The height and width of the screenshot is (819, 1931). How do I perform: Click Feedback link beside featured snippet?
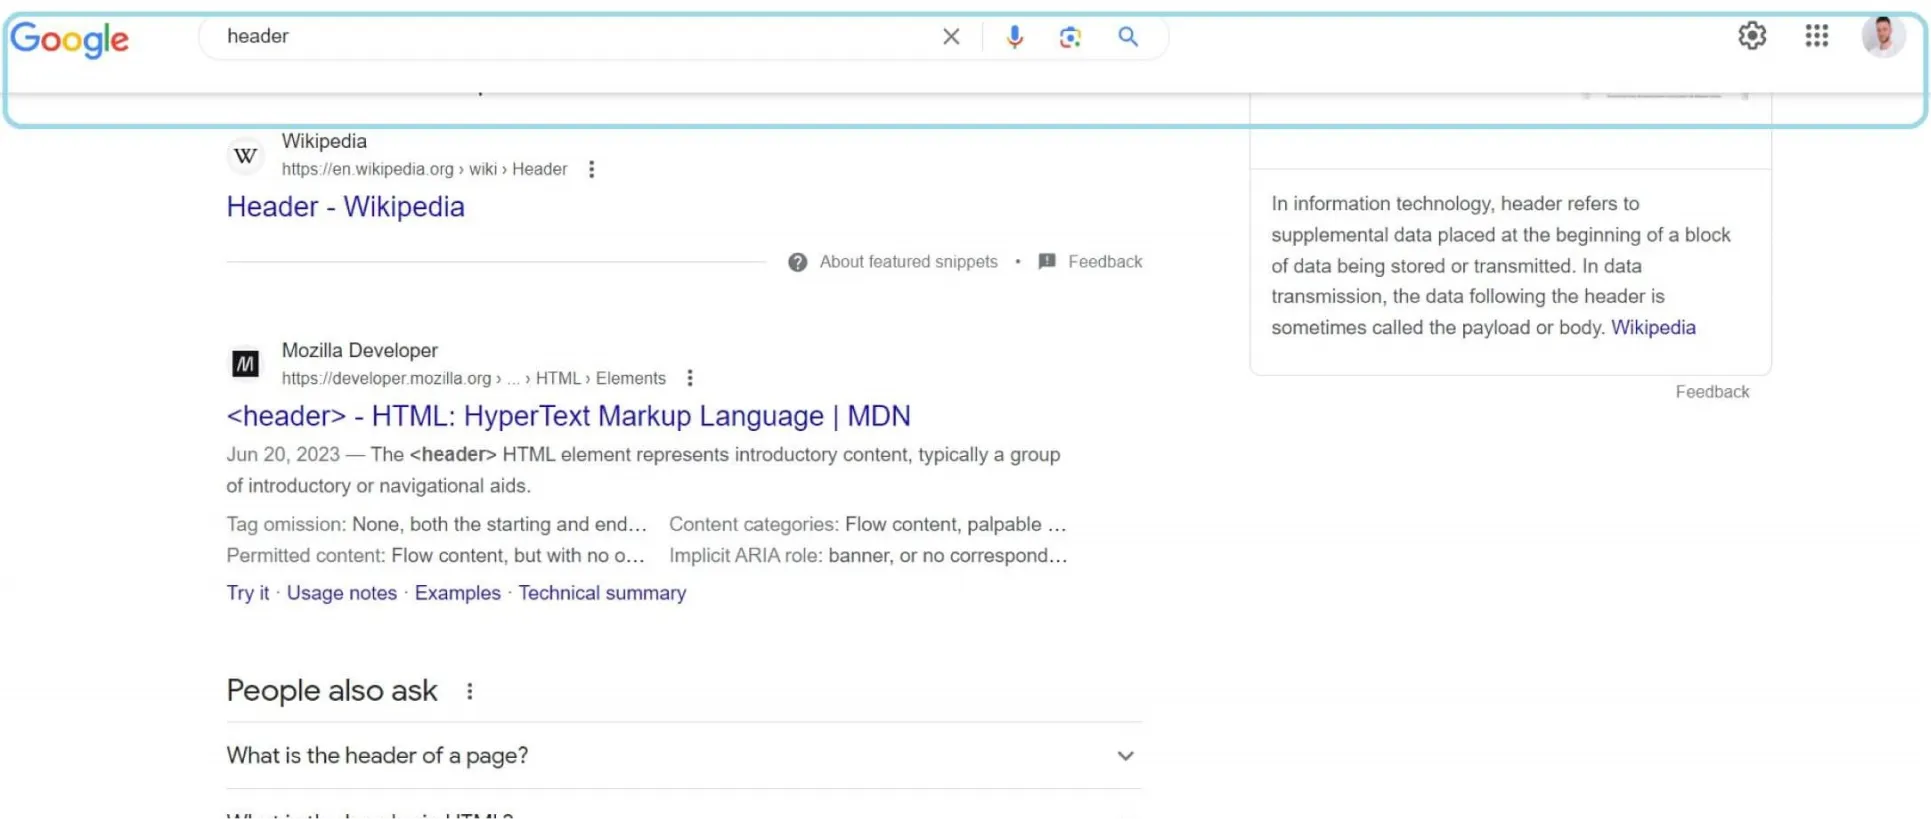pos(1105,262)
